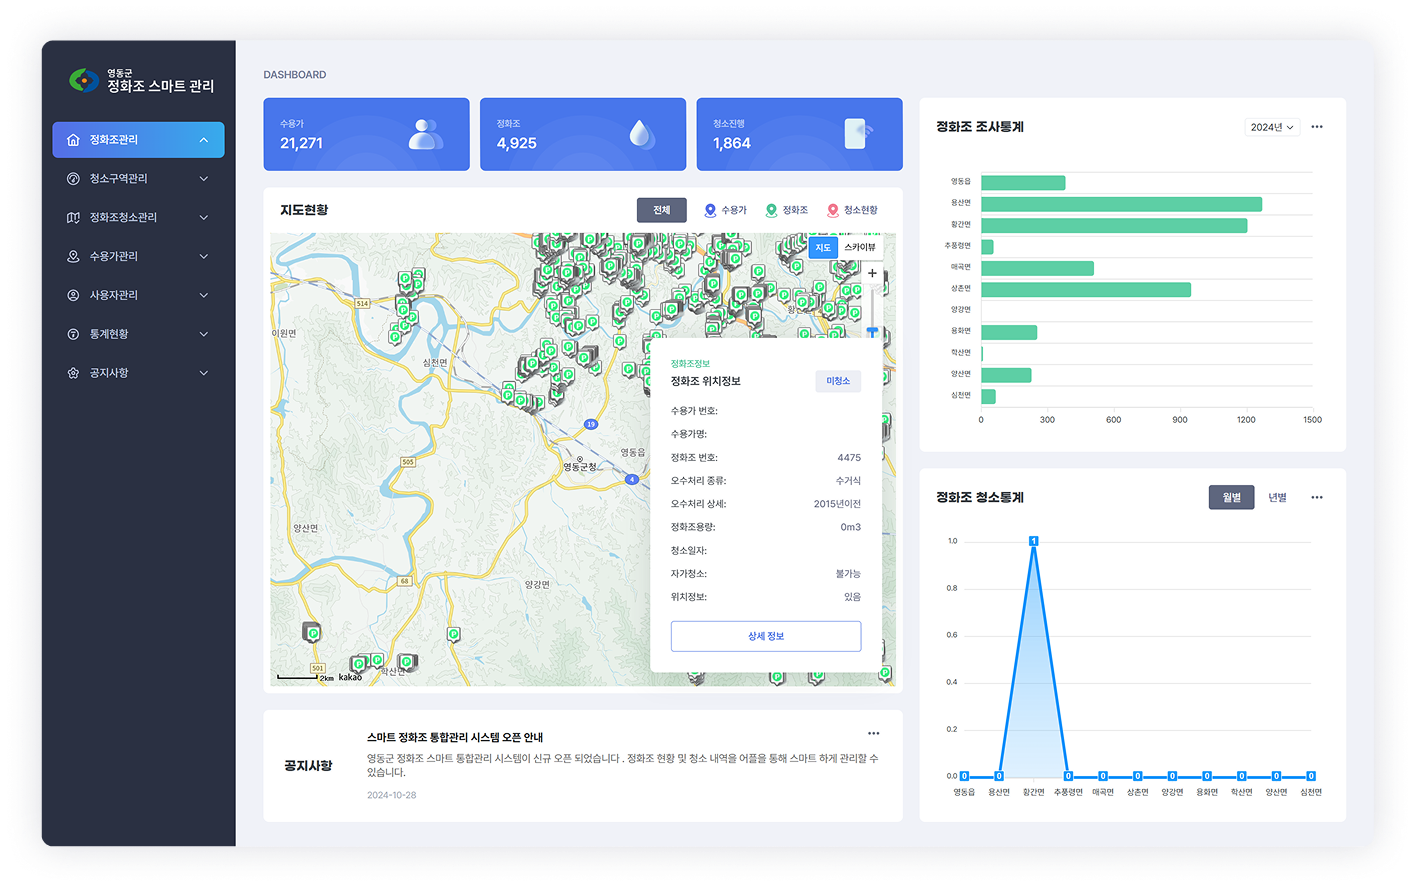Click the 정화조청소관리 map icon
The height and width of the screenshot is (887, 1414).
[73, 218]
